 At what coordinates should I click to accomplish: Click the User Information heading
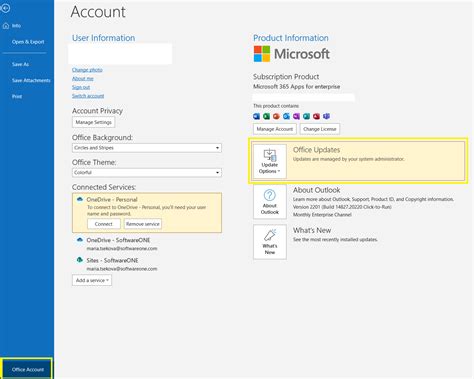(104, 38)
